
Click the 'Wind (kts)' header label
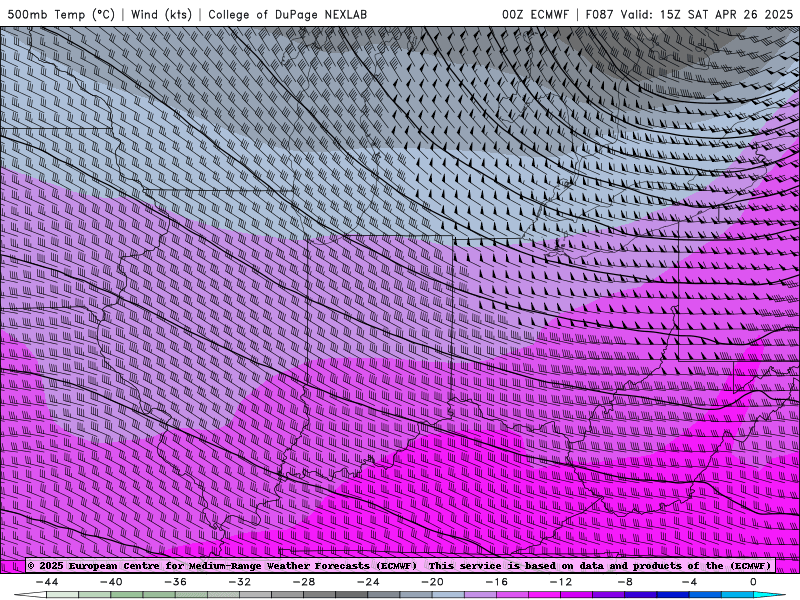click(161, 14)
